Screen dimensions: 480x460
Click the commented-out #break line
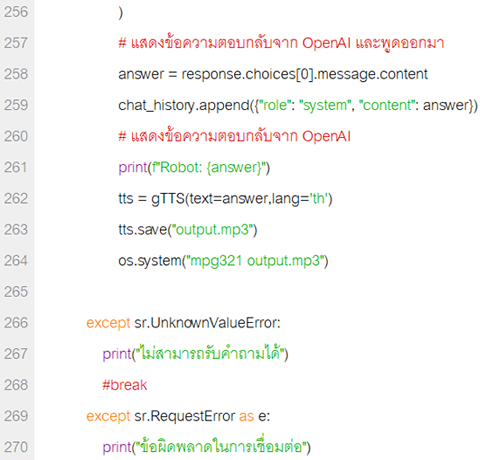[x=125, y=385]
